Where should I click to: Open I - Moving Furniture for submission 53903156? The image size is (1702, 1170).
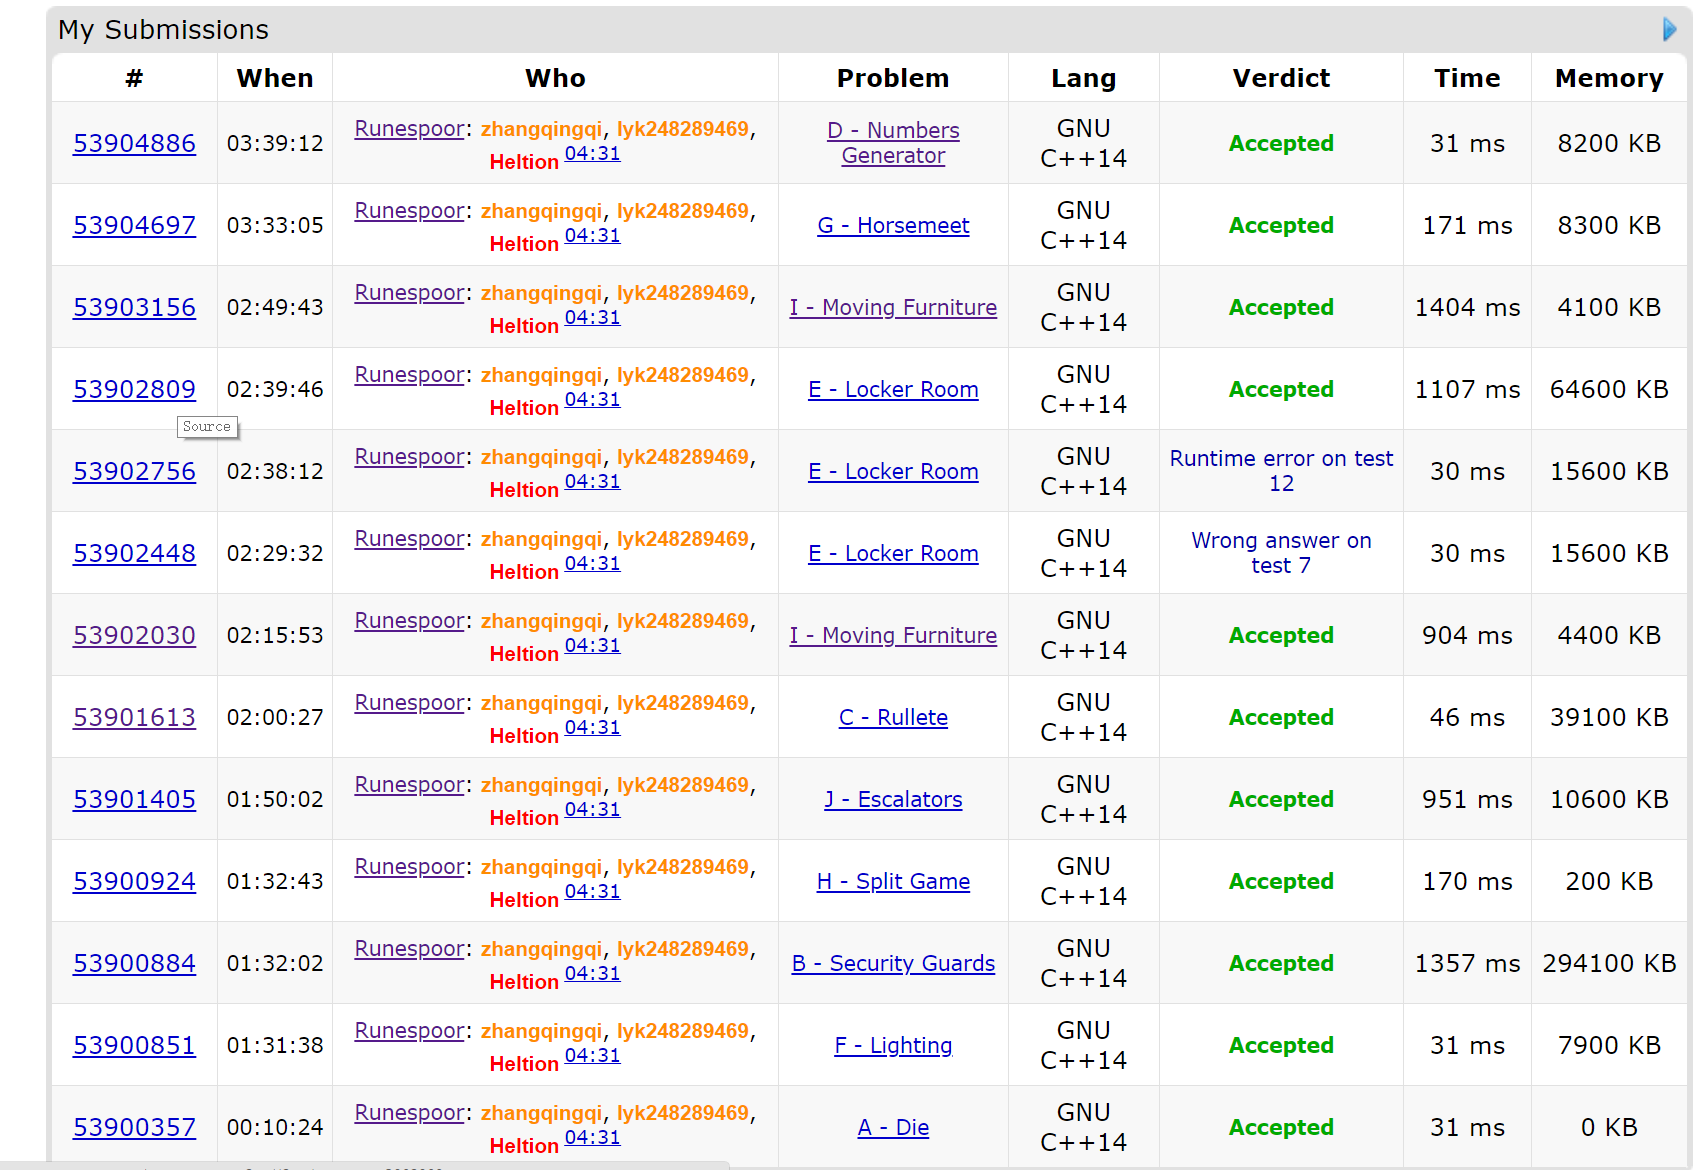[893, 308]
